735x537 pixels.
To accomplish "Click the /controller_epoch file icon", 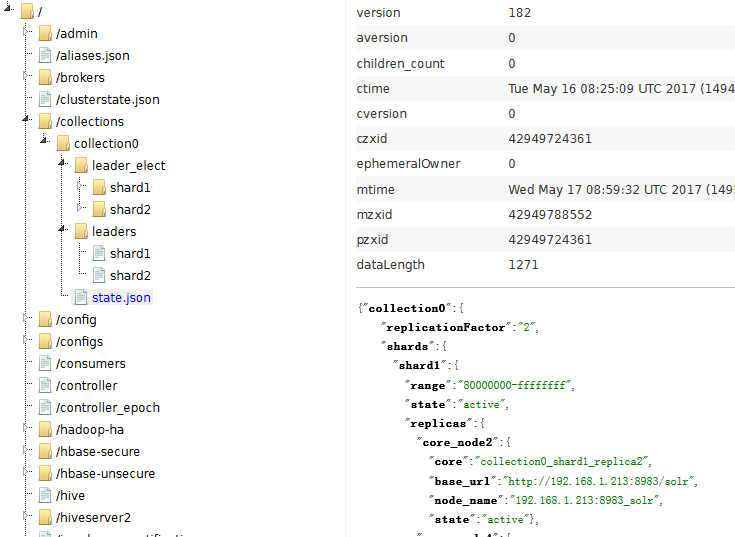I will point(45,408).
